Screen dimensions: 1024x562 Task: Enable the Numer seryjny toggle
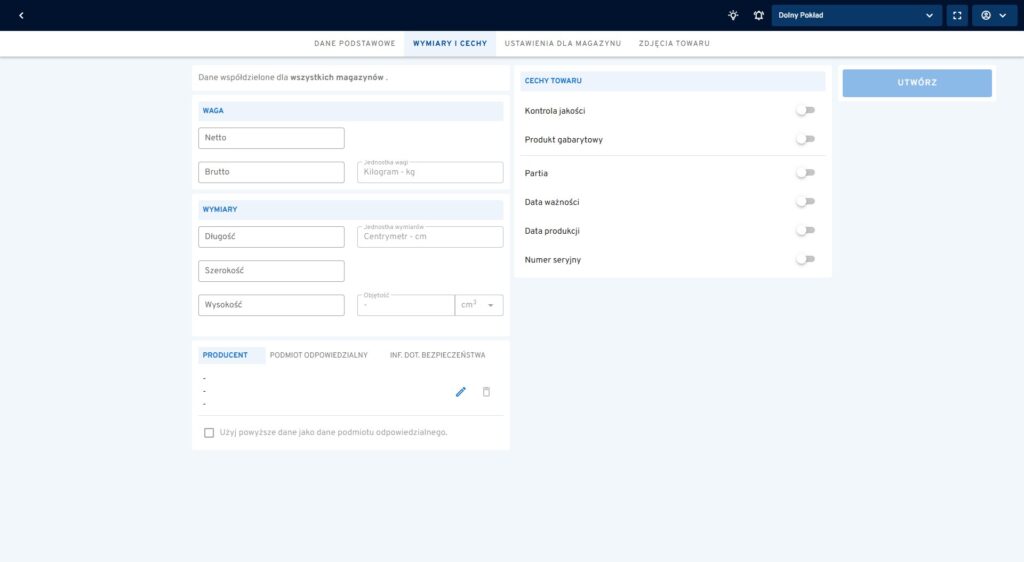[805, 259]
